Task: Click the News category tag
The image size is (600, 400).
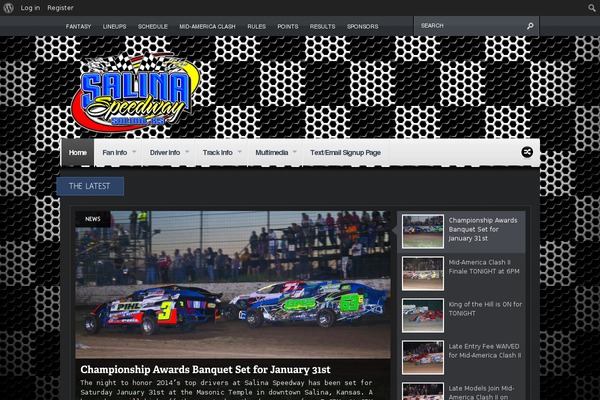Action: point(93,219)
